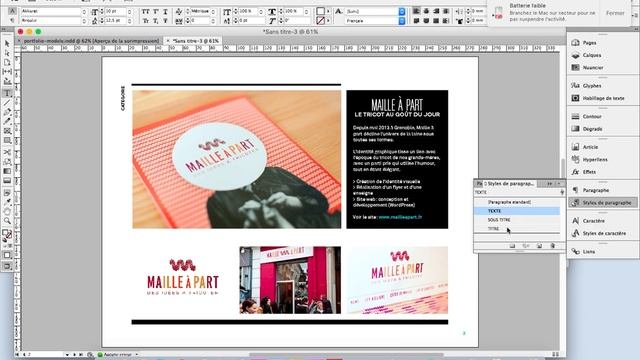Select the Zoom magnifier tool
This screenshot has width=640, height=360.
(x=7, y=221)
